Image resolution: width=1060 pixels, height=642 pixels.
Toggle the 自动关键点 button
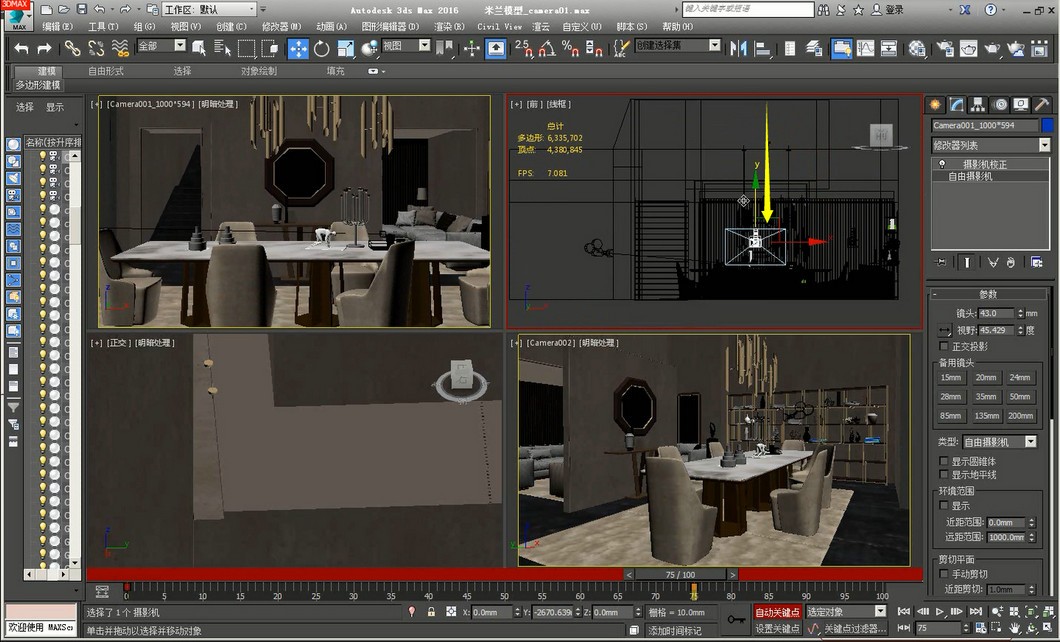777,611
